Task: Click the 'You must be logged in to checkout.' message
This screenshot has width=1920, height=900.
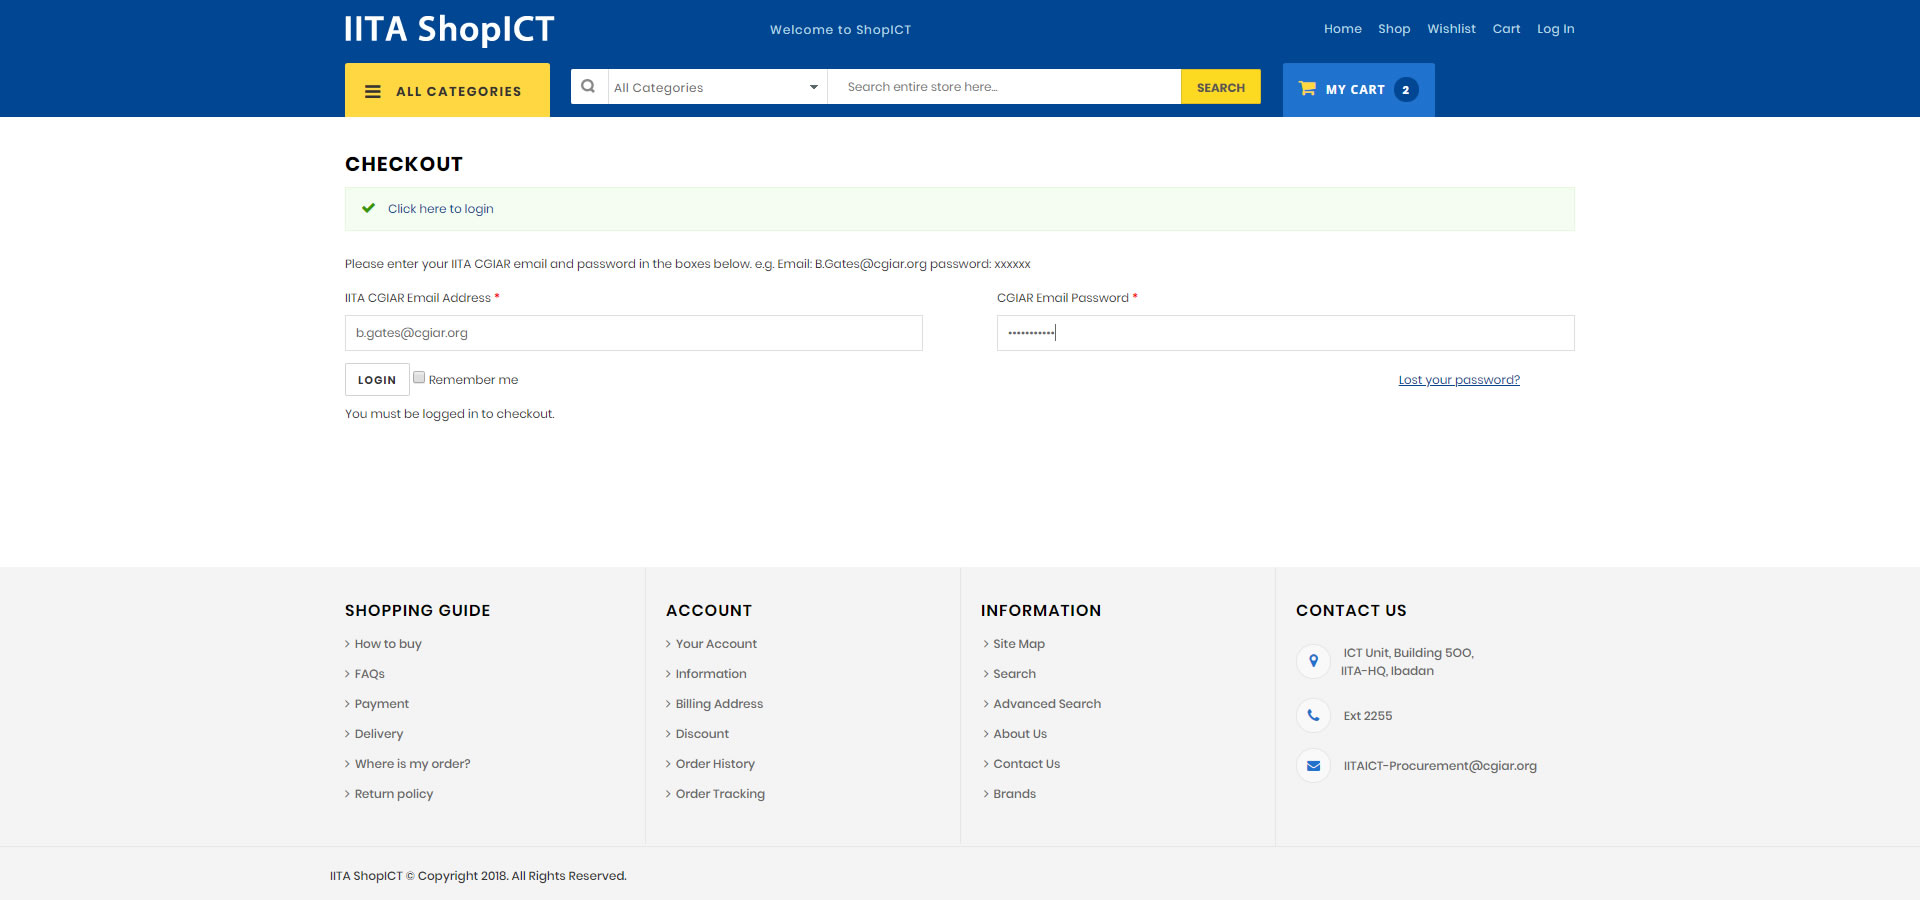Action: [450, 414]
